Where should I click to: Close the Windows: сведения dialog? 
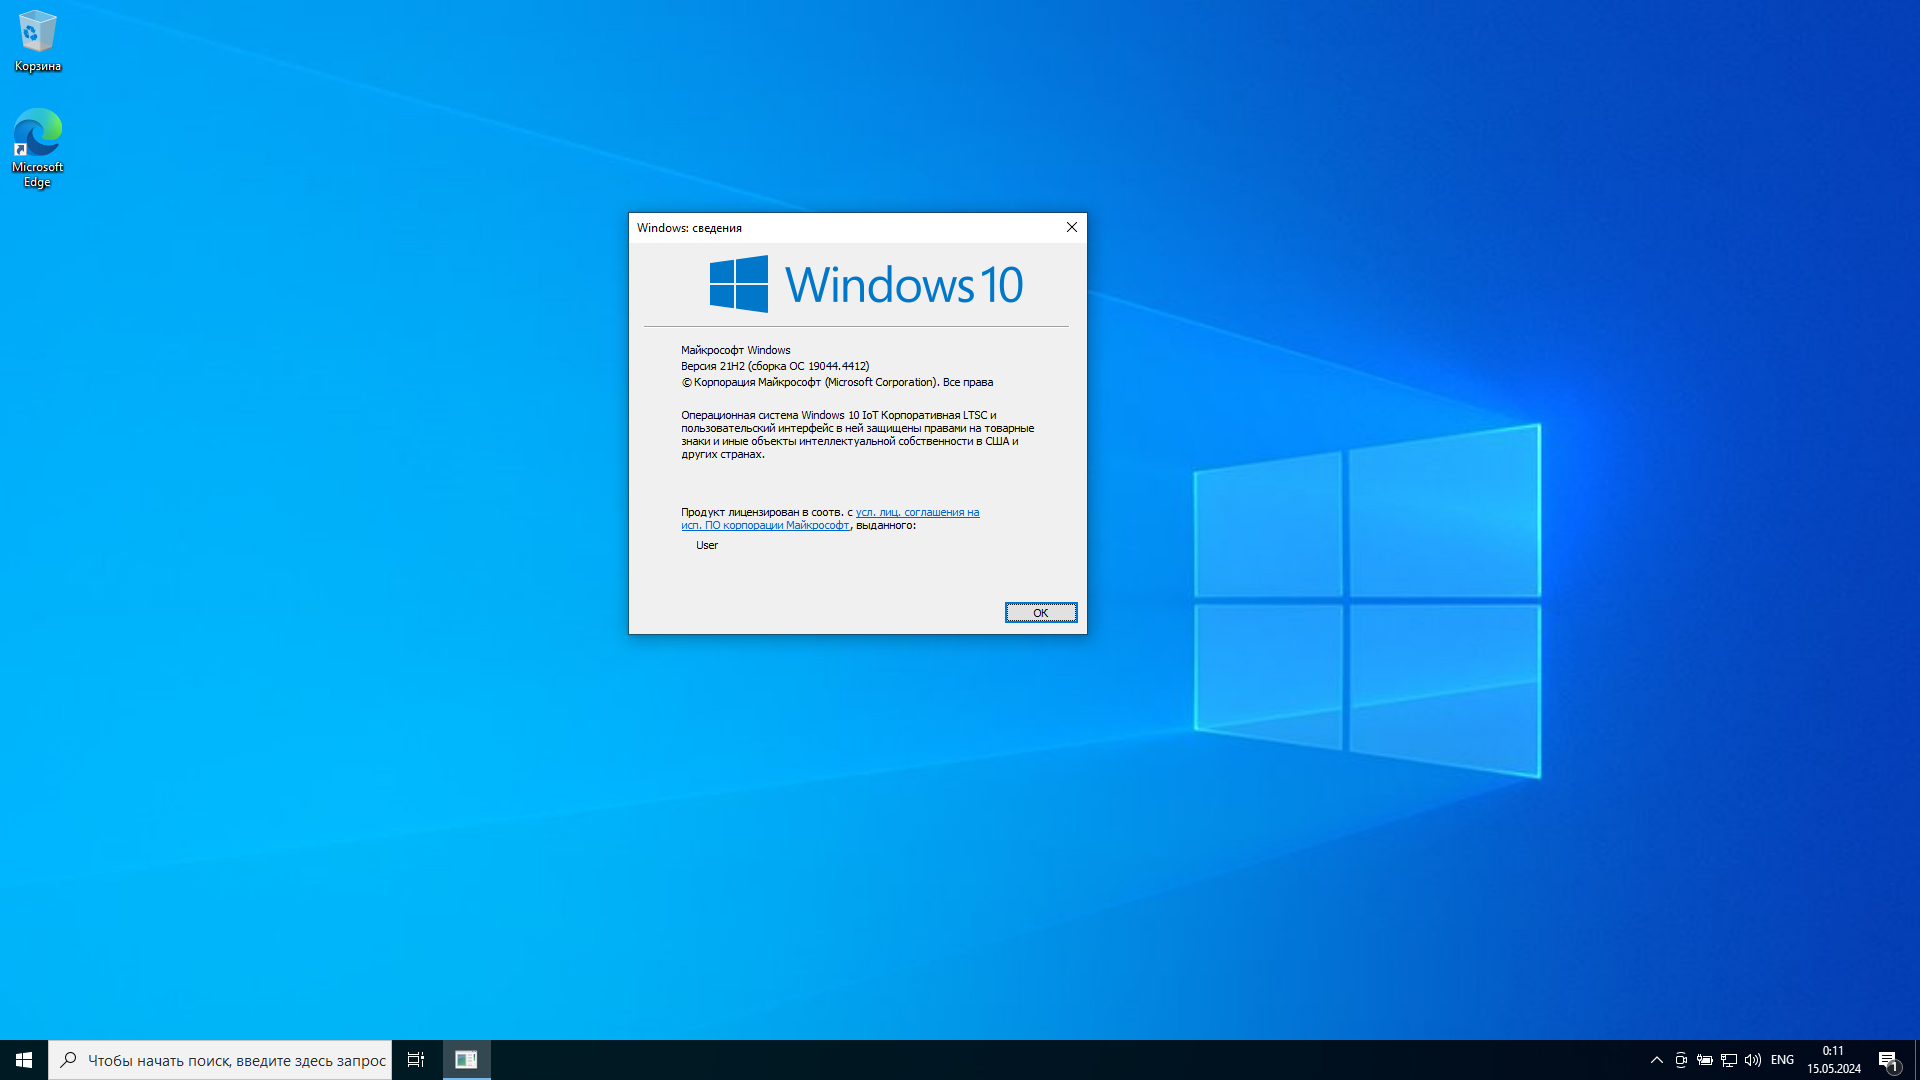(x=1071, y=227)
